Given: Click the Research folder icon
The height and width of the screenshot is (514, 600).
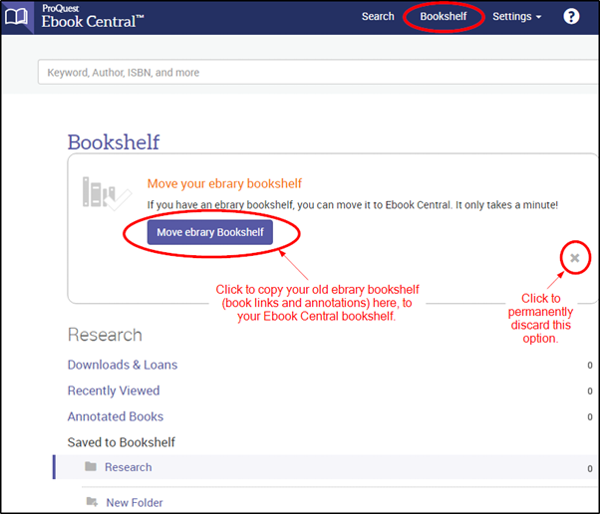Looking at the screenshot, I should 91,466.
